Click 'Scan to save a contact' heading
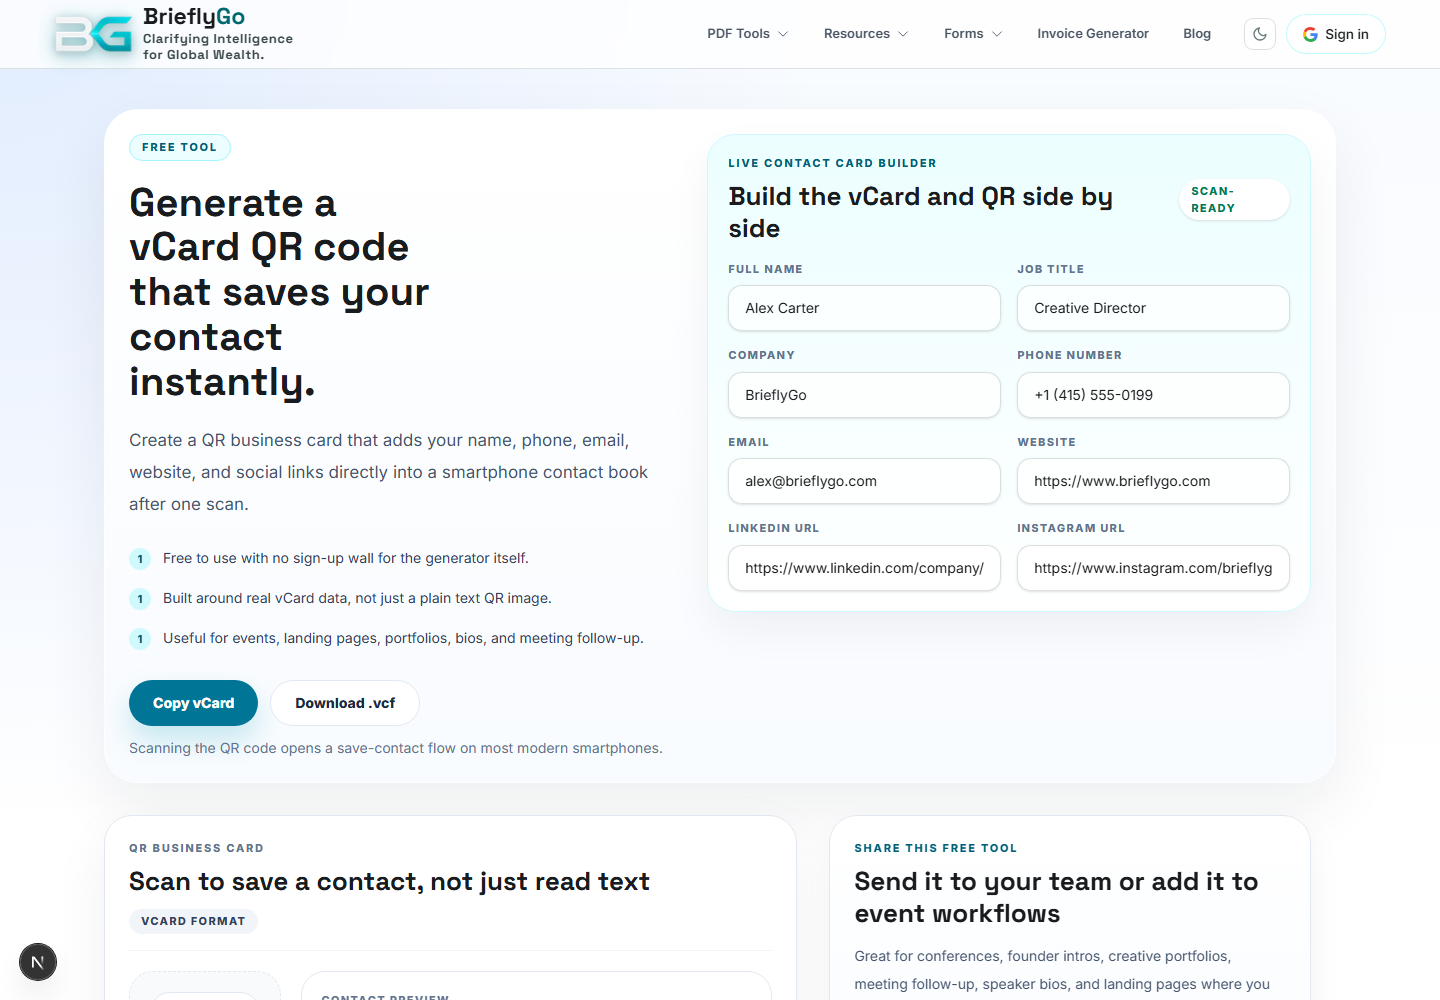Image resolution: width=1440 pixels, height=1000 pixels. point(389,881)
